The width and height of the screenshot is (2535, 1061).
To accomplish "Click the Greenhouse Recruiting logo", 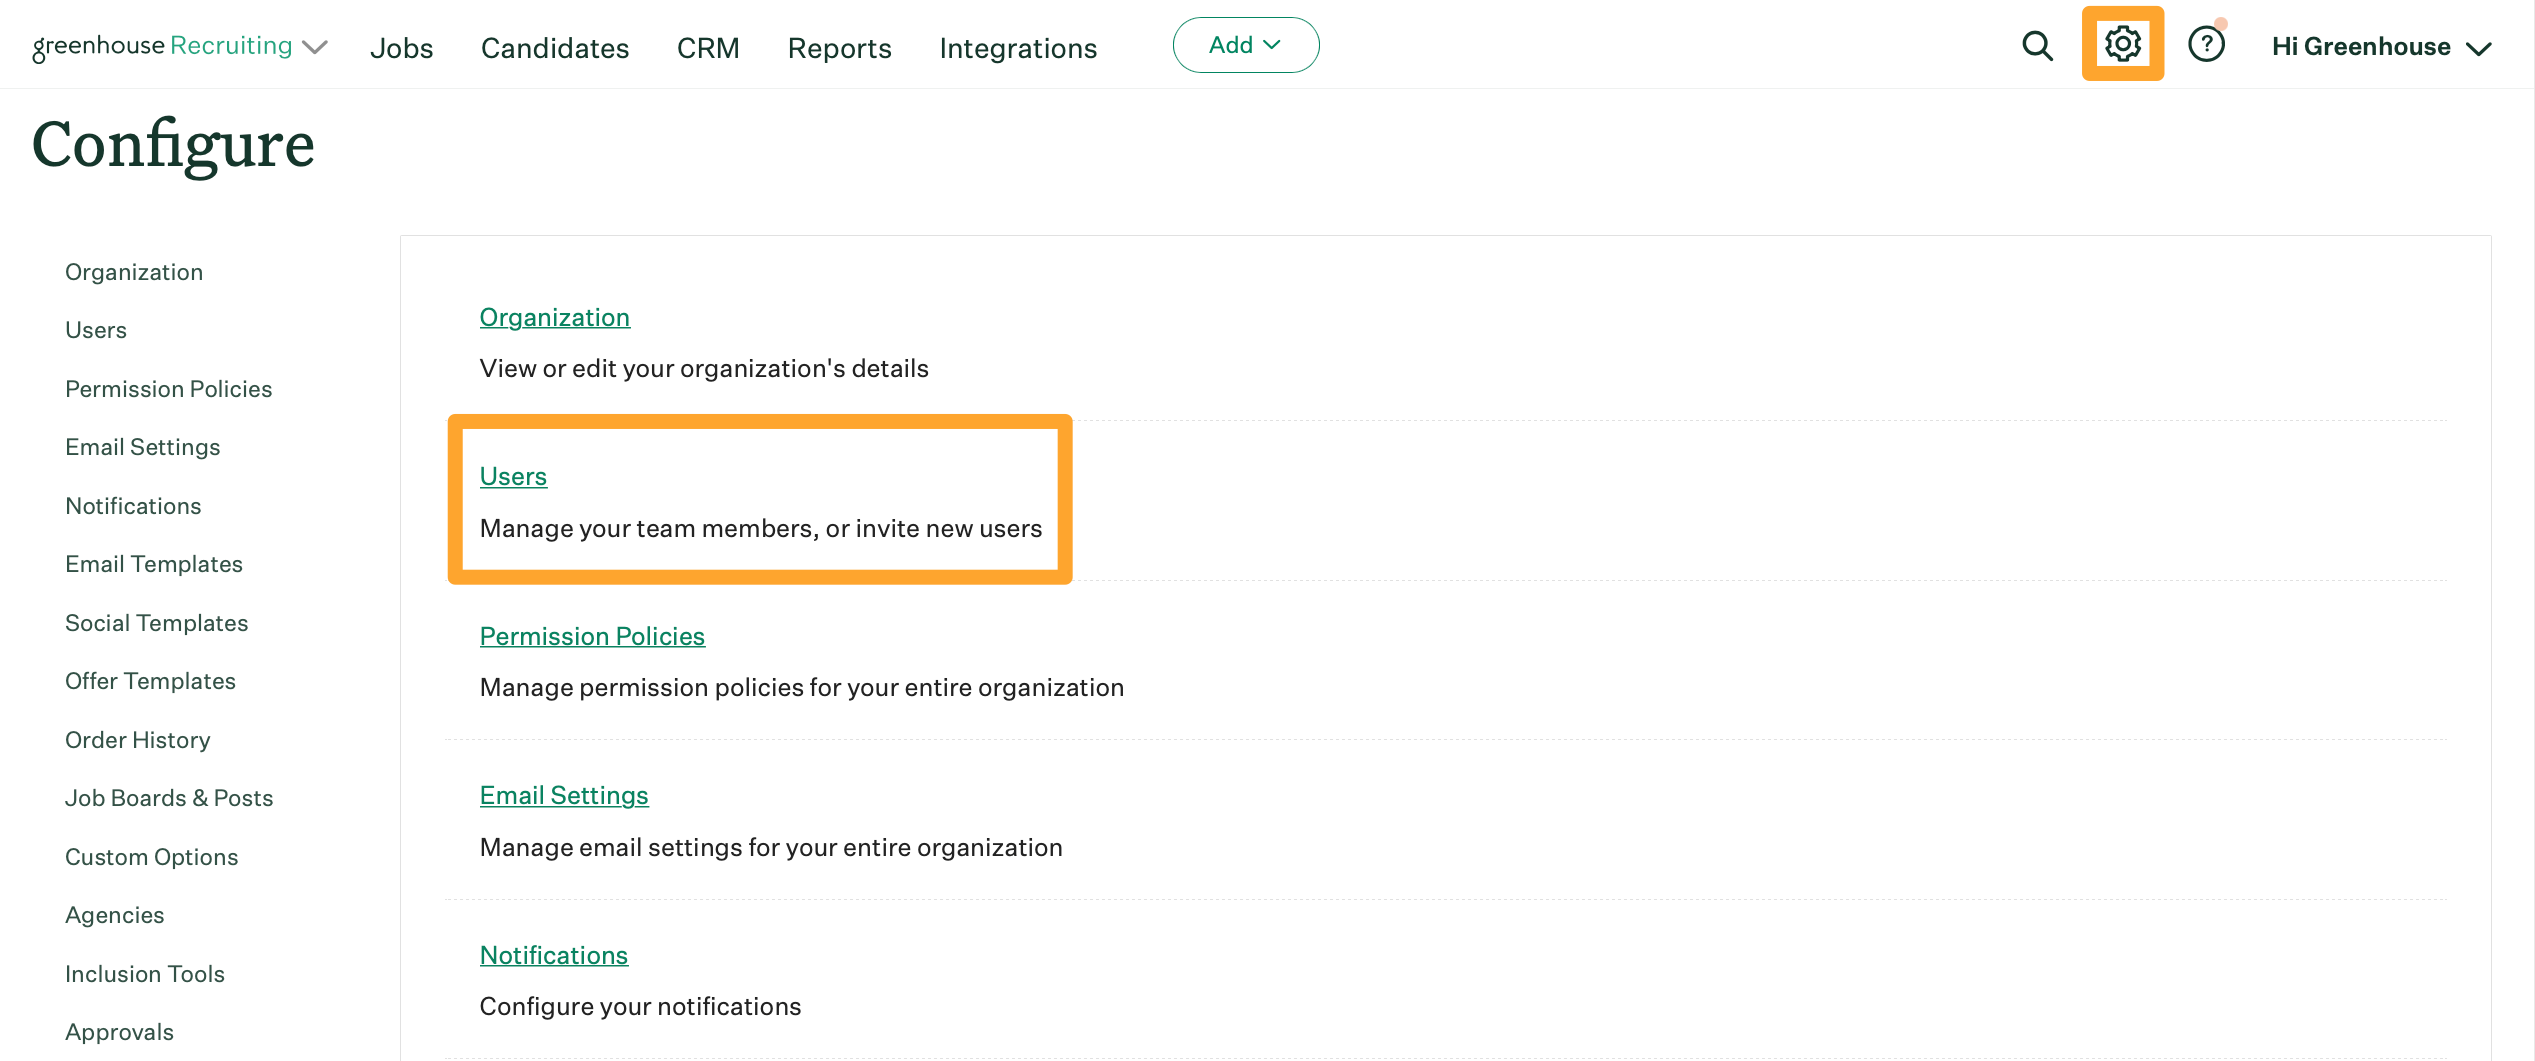I will click(x=160, y=45).
